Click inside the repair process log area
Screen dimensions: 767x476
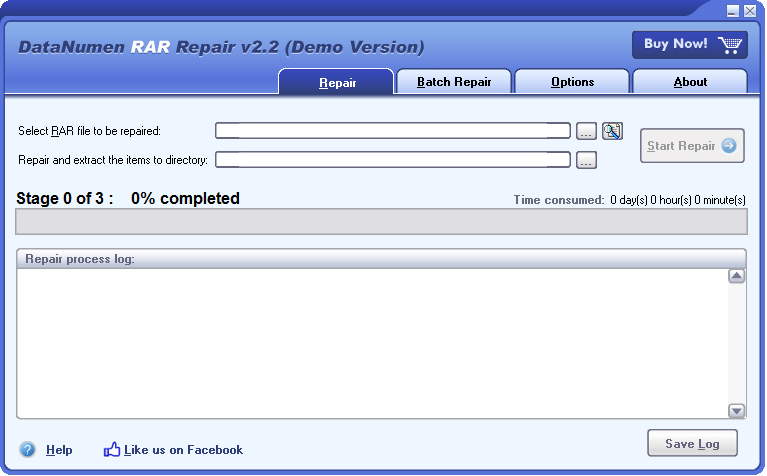[x=372, y=343]
